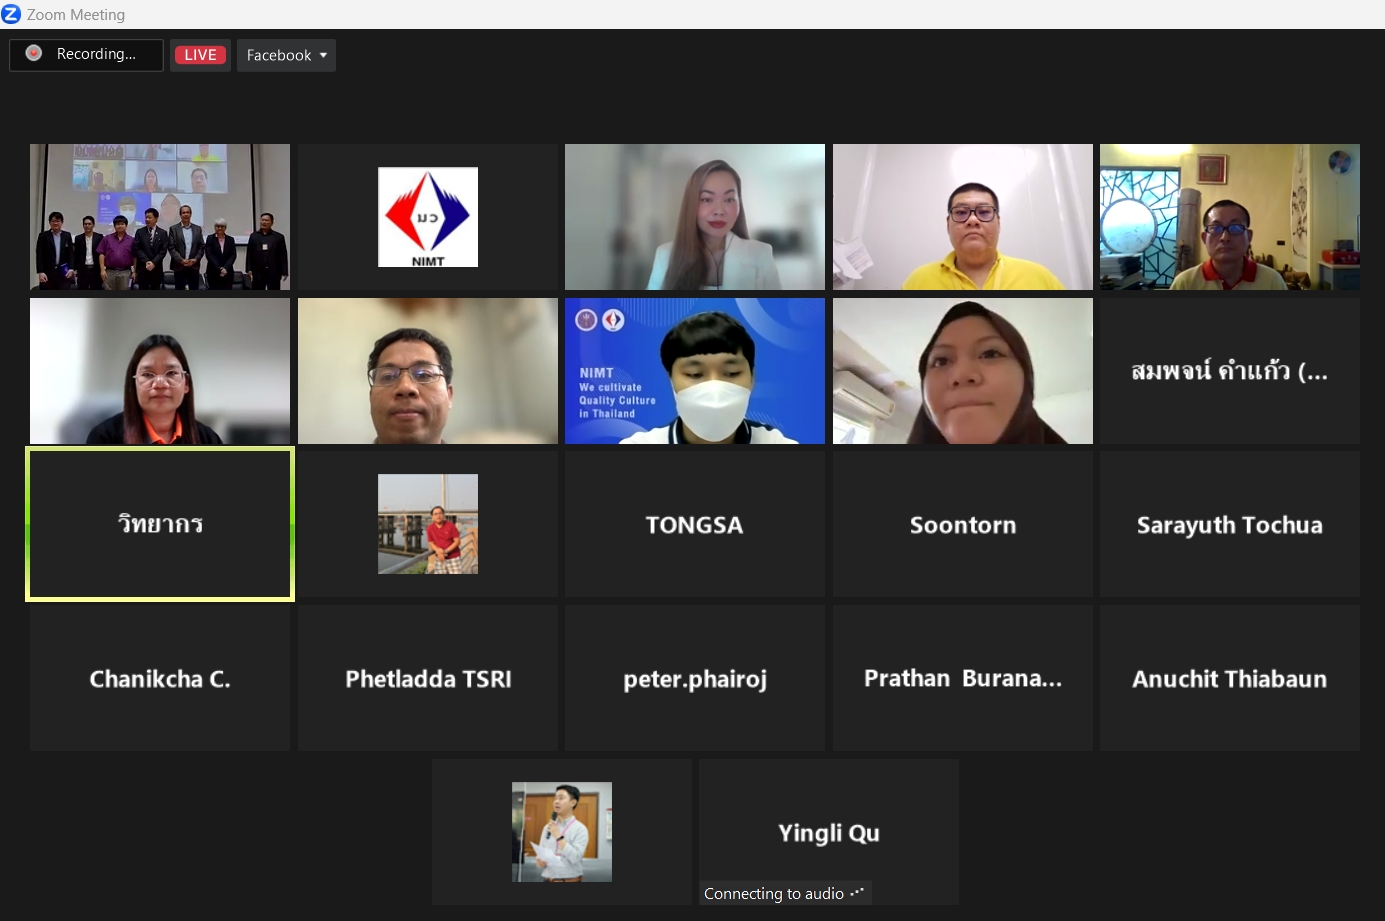Viewport: 1385px width, 921px height.
Task: Select the Anuchit Thiabaun participant tile
Action: point(1229,679)
